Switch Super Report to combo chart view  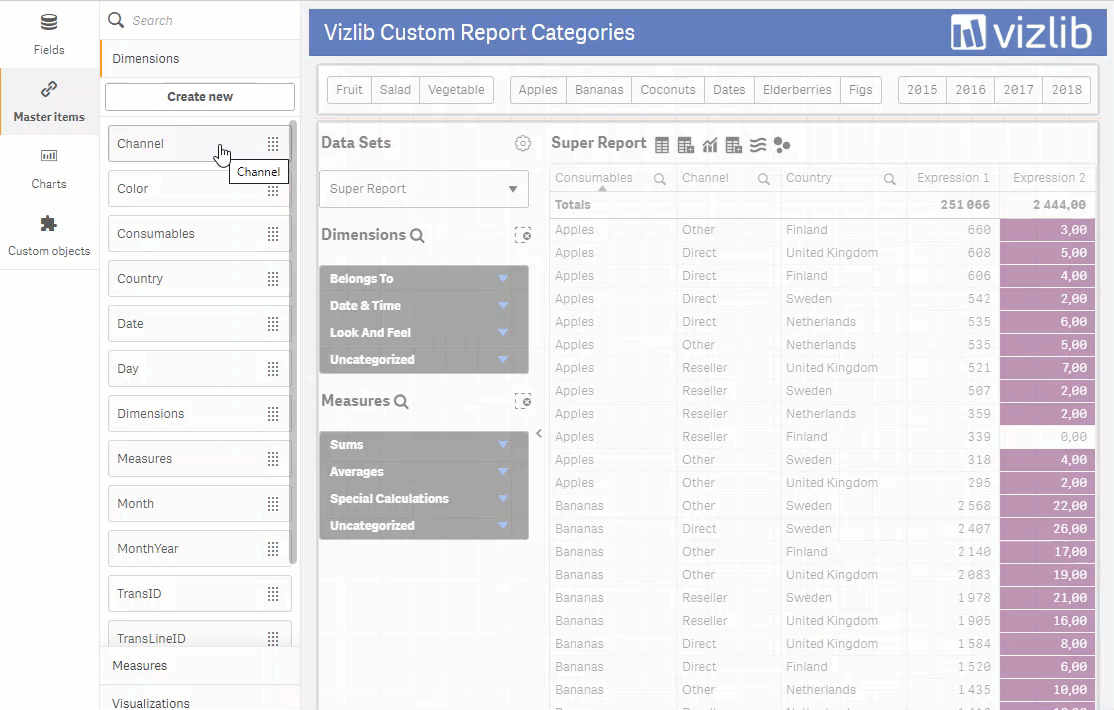pyautogui.click(x=710, y=145)
